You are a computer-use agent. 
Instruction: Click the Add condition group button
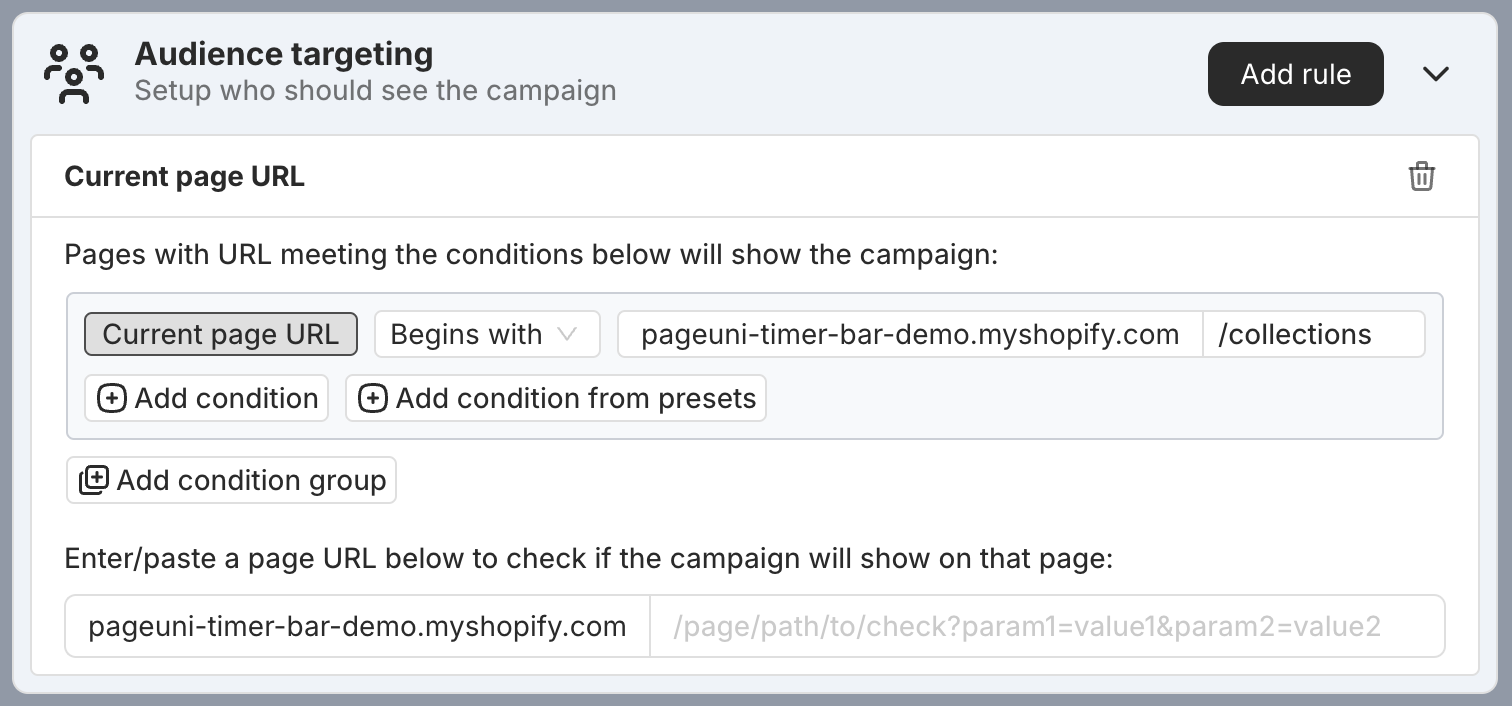pos(232,480)
